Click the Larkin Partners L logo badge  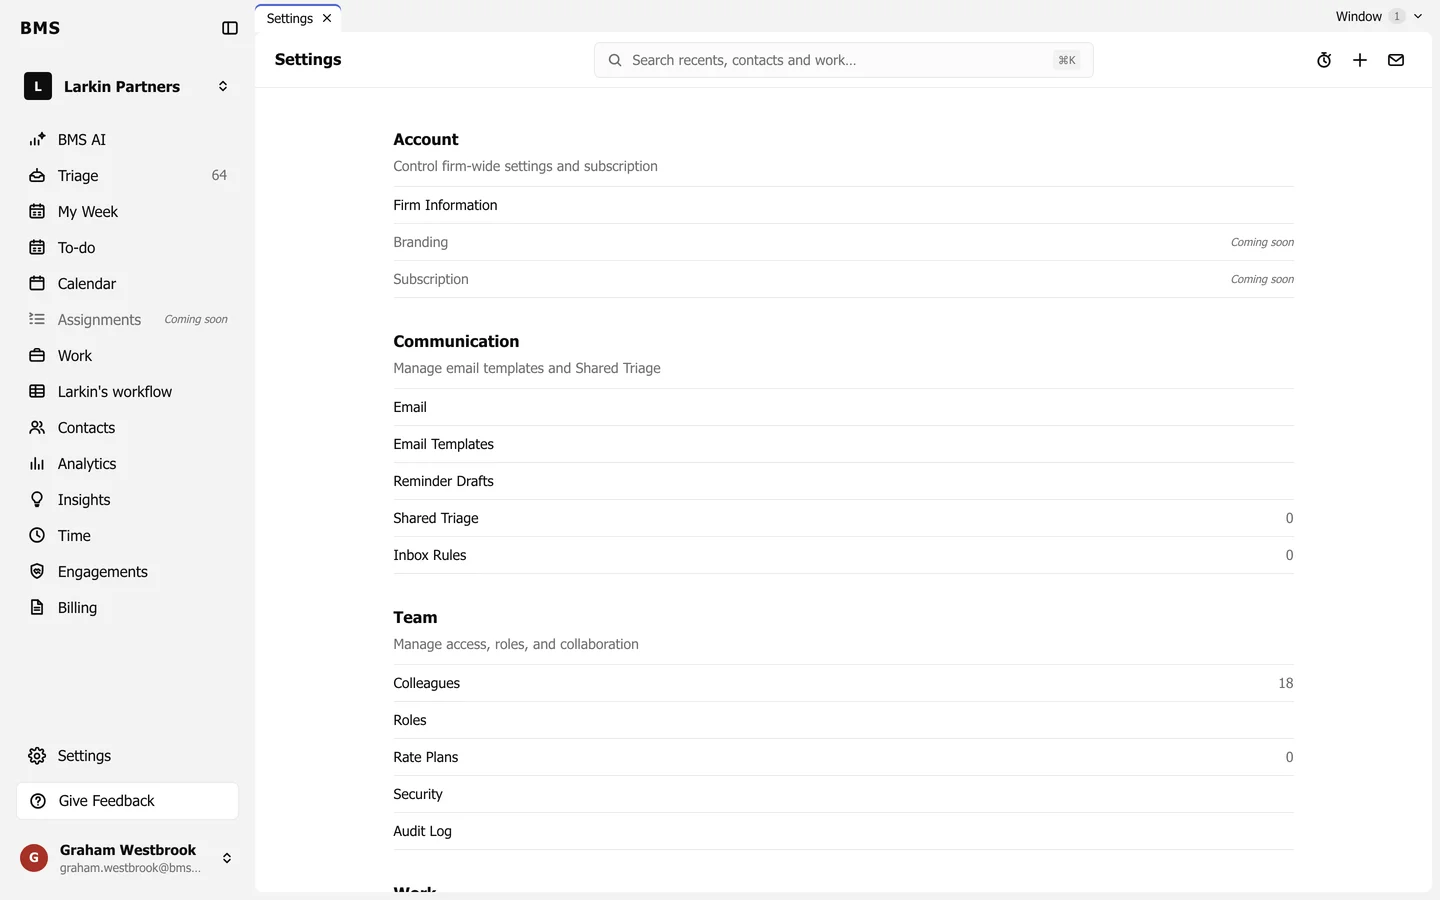pyautogui.click(x=38, y=86)
